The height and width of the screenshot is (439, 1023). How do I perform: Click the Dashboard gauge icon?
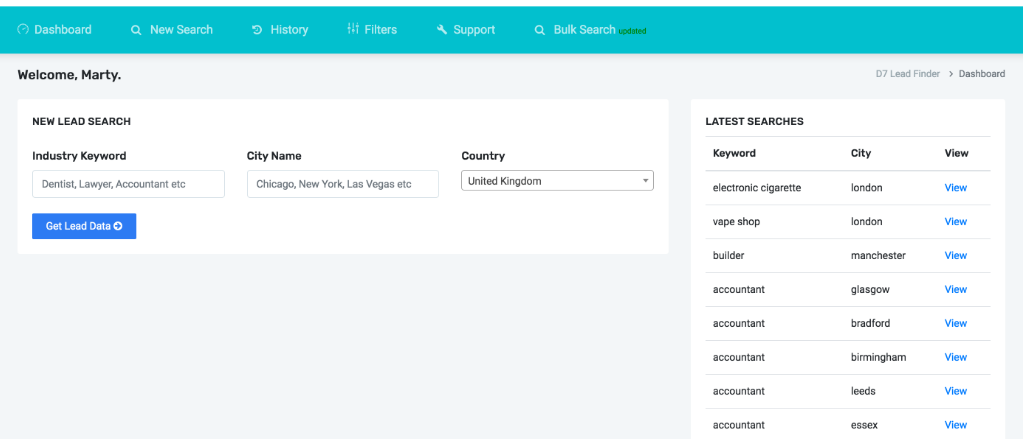coord(23,30)
